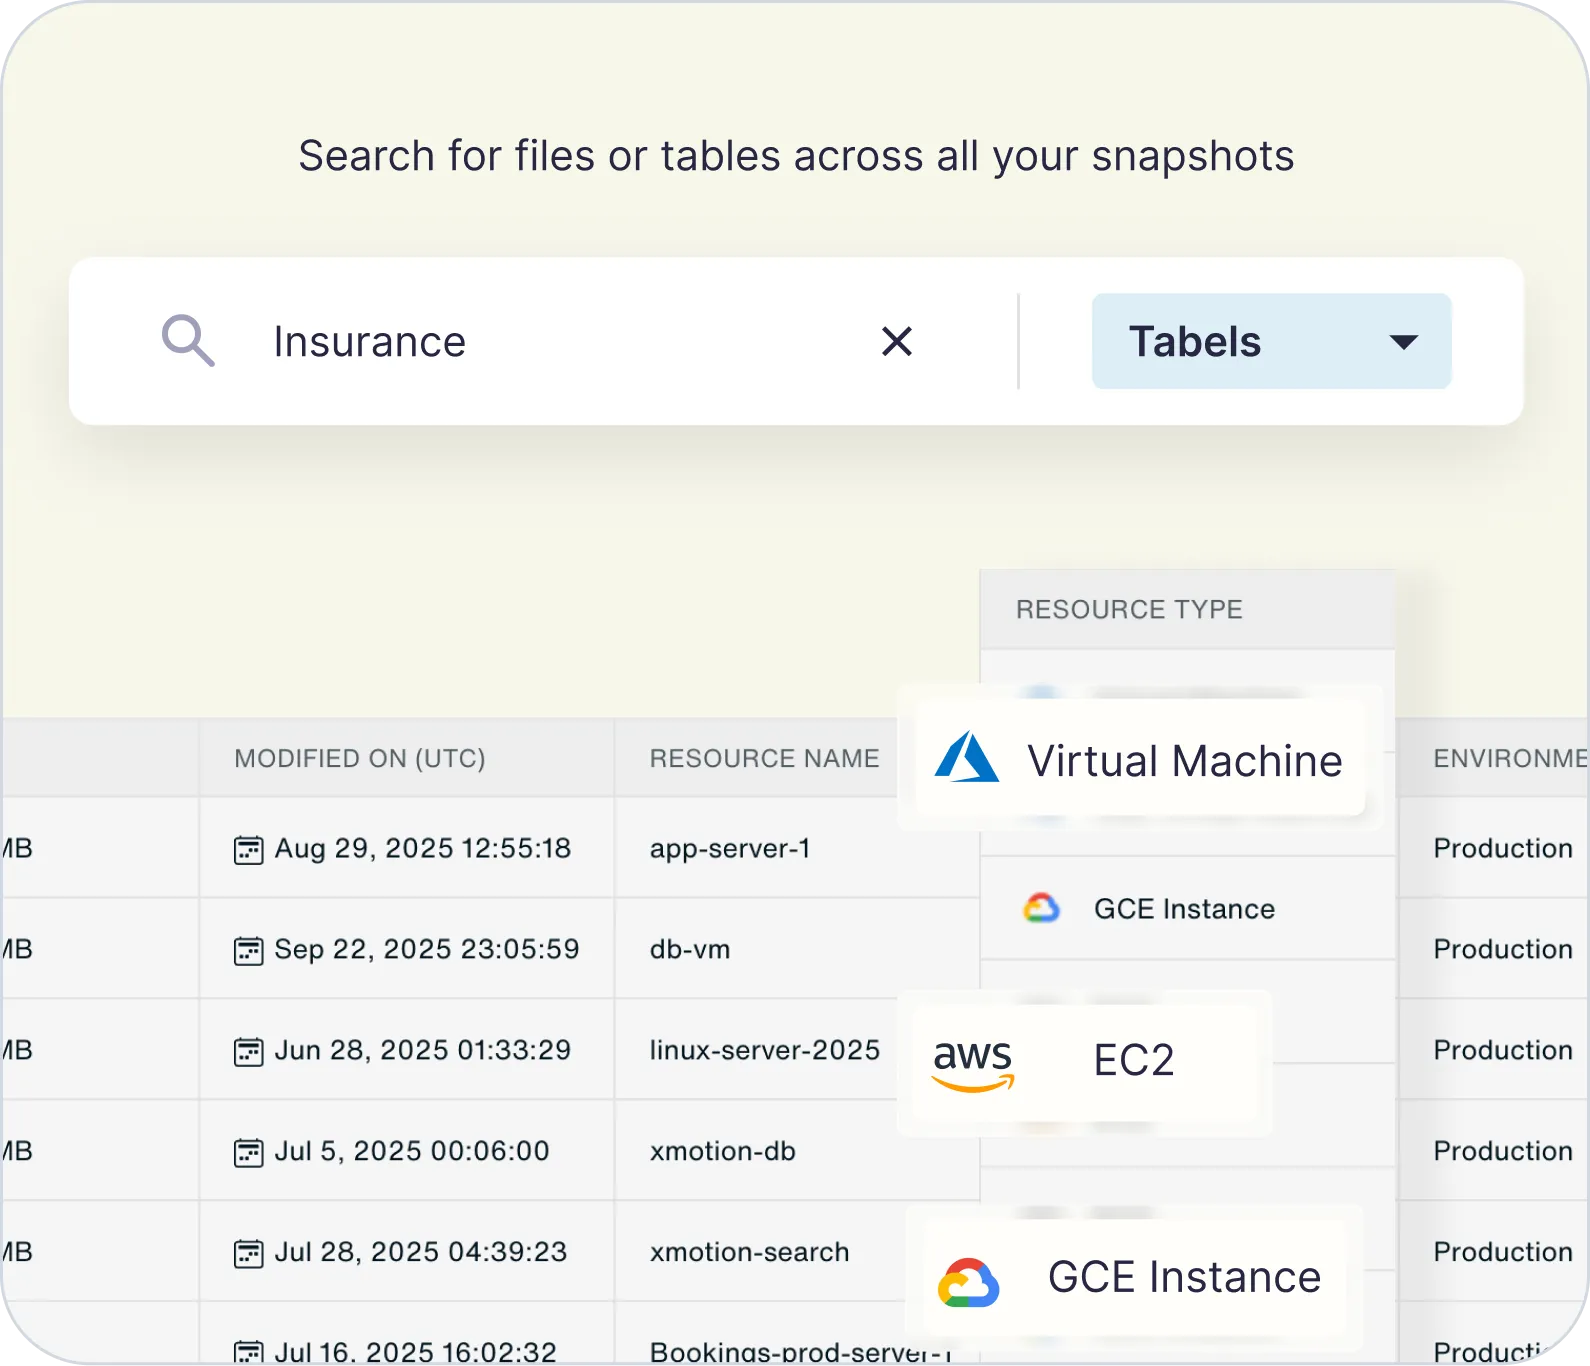Select the EC2 resource type card
This screenshot has height=1366, width=1590.
tap(1085, 1062)
